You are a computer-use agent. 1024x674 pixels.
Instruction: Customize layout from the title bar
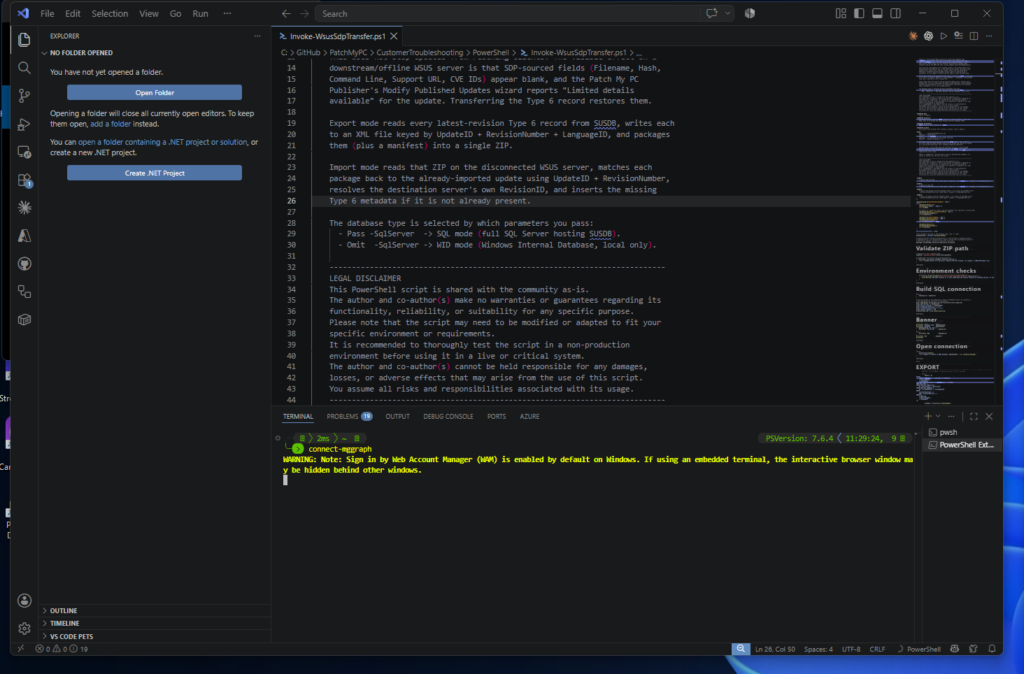click(840, 13)
